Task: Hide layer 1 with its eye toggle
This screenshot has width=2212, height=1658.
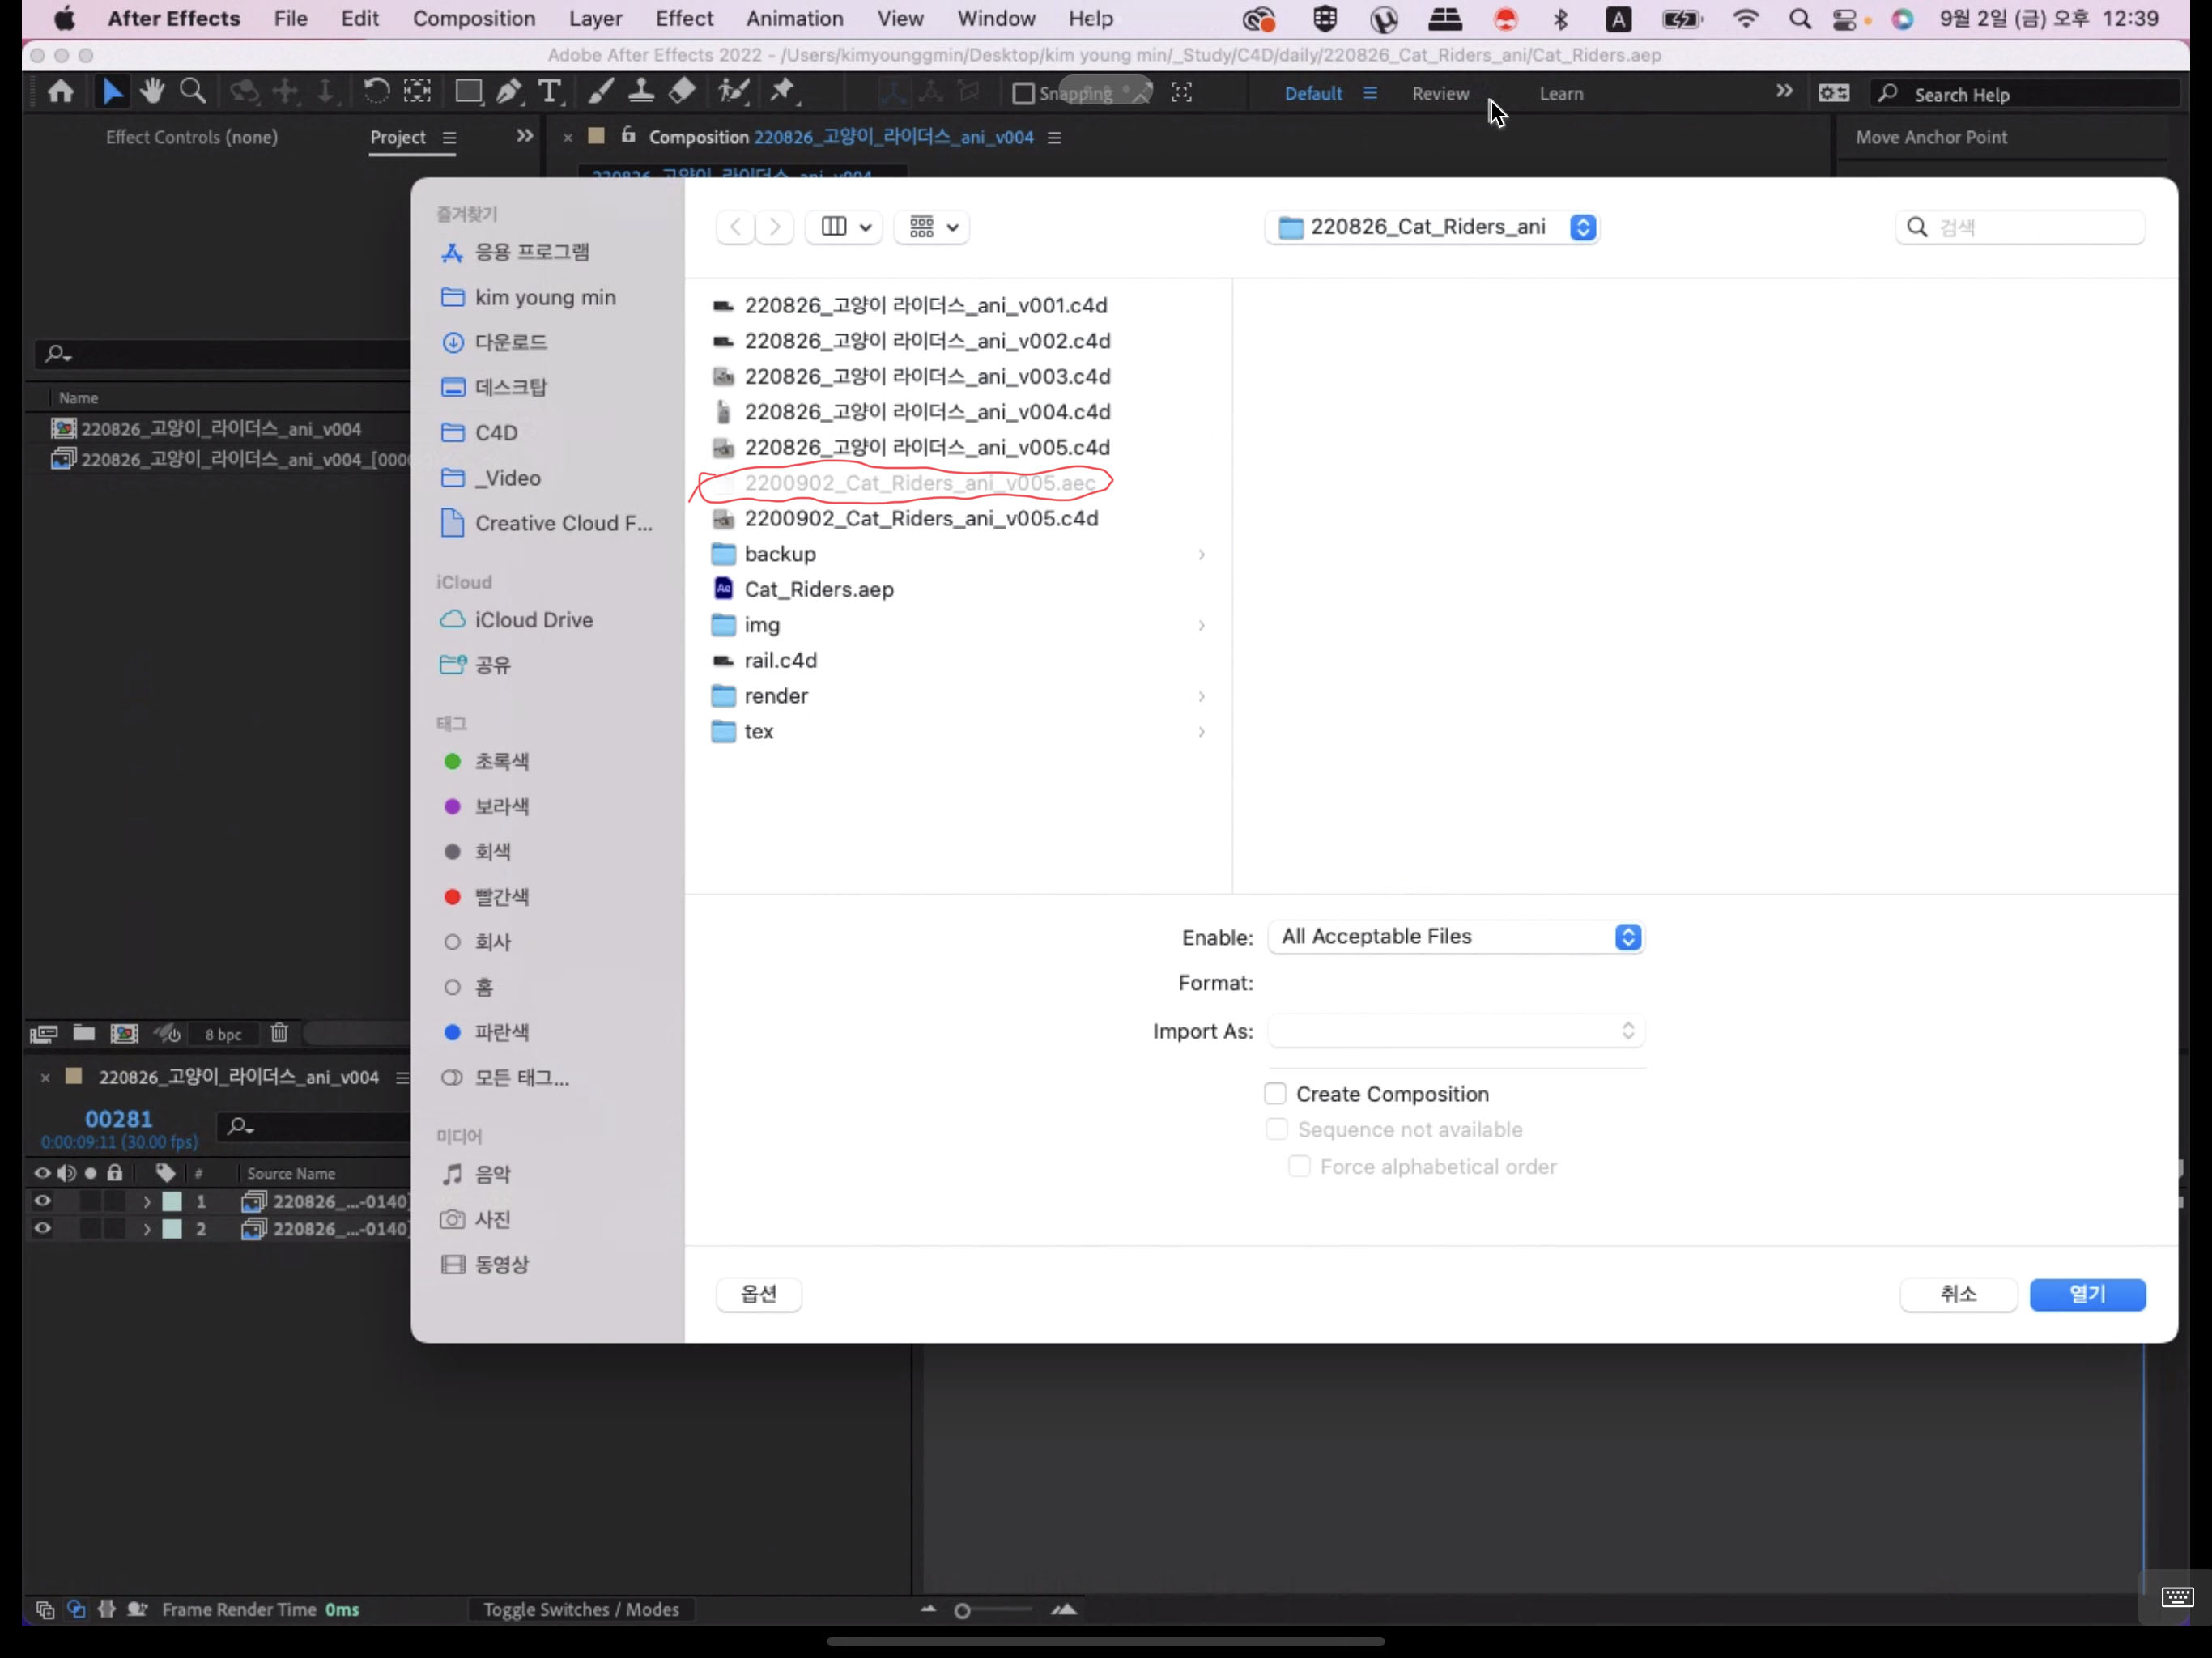Action: click(x=42, y=1201)
